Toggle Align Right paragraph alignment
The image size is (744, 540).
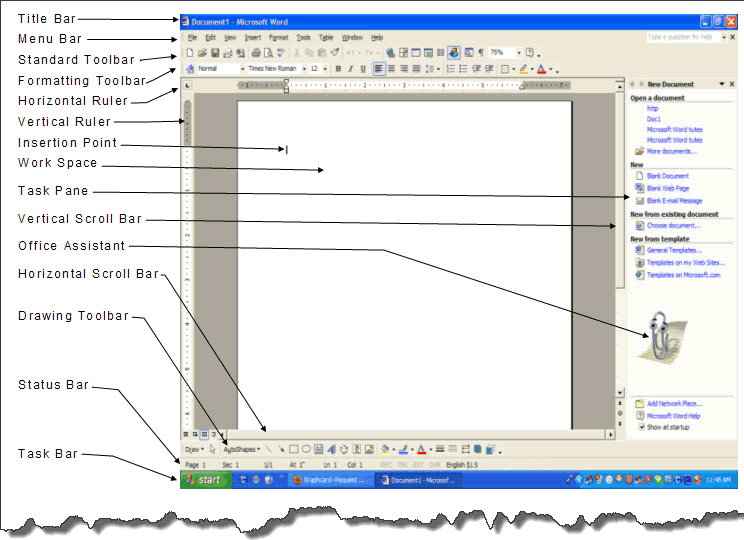tap(404, 69)
